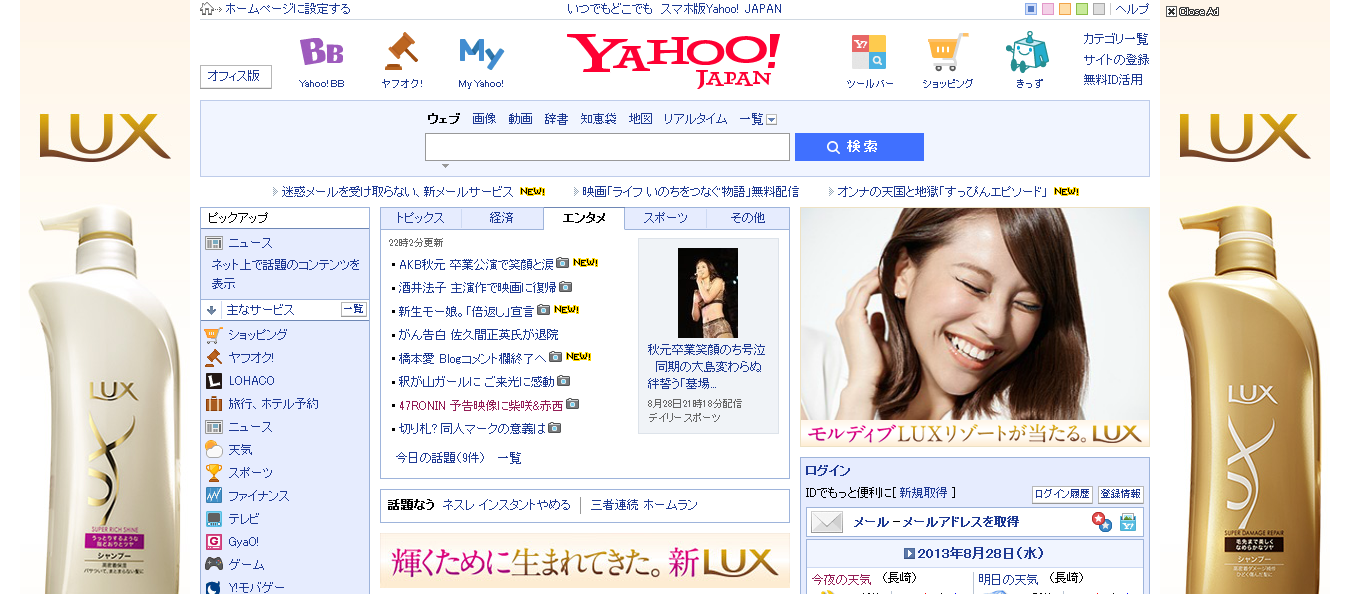This screenshot has width=1349, height=594.
Task: Select the 辞書 search category
Action: 556,119
